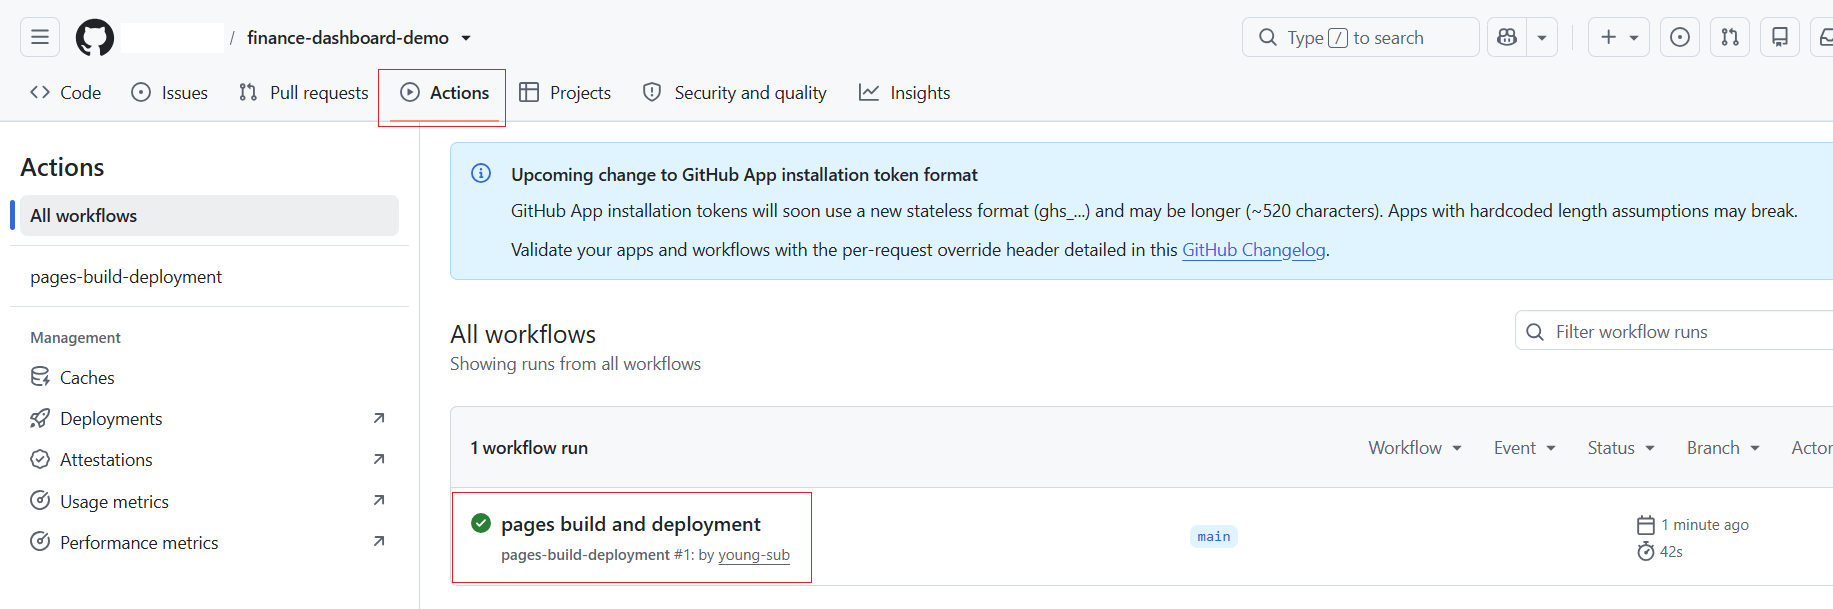
Task: Expand the Event filter dropdown
Action: [1525, 448]
